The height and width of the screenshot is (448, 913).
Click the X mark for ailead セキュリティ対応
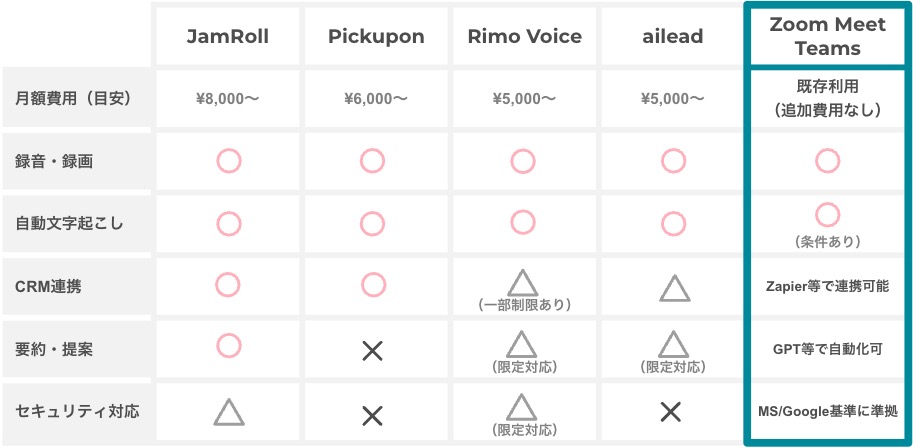[671, 412]
